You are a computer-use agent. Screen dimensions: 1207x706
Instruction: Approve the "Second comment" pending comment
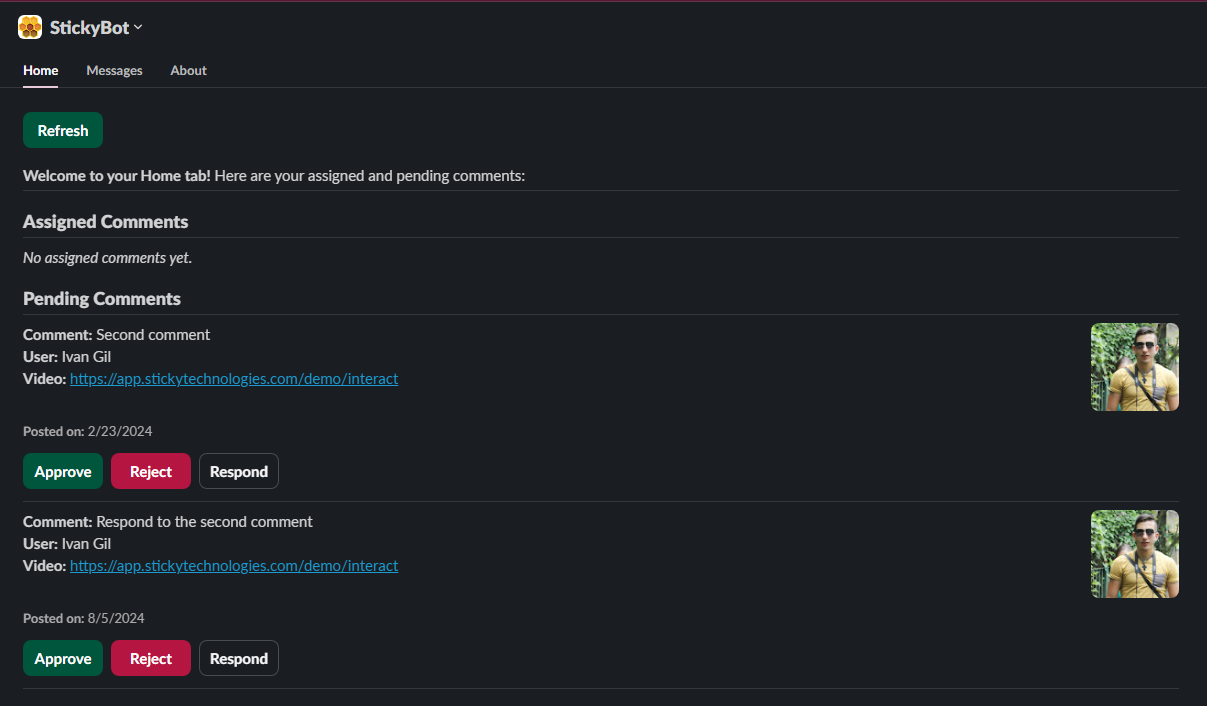pyautogui.click(x=63, y=472)
